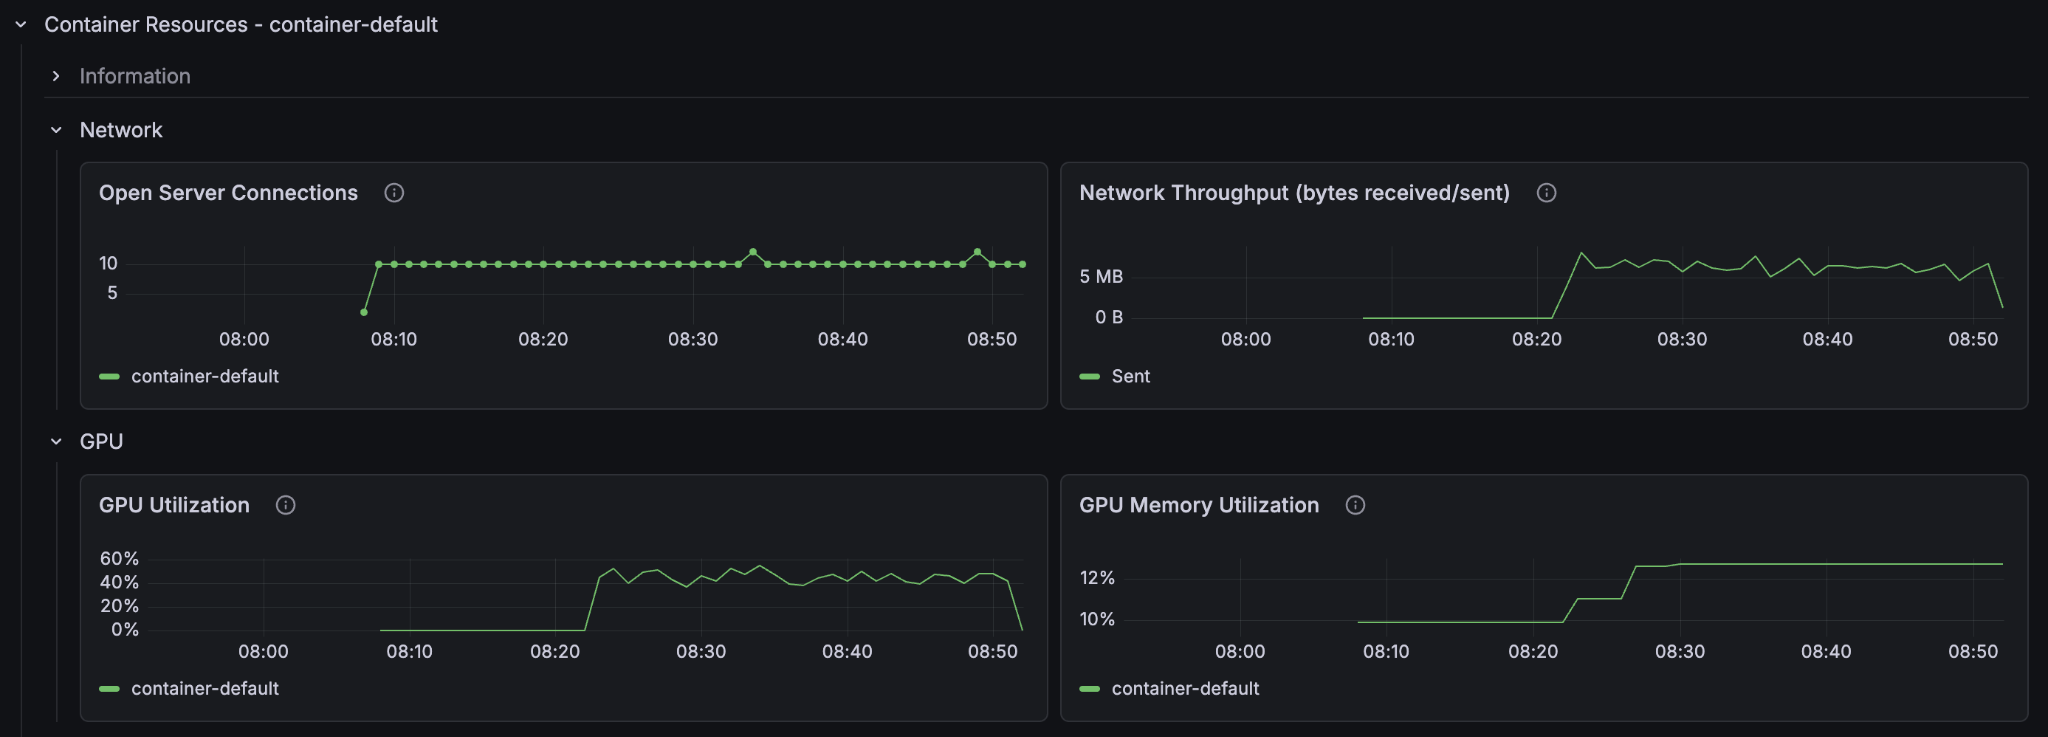Screen dimensions: 2048x737
Task: Click the 60% axis label in GPU Utilization
Action: click(x=119, y=558)
